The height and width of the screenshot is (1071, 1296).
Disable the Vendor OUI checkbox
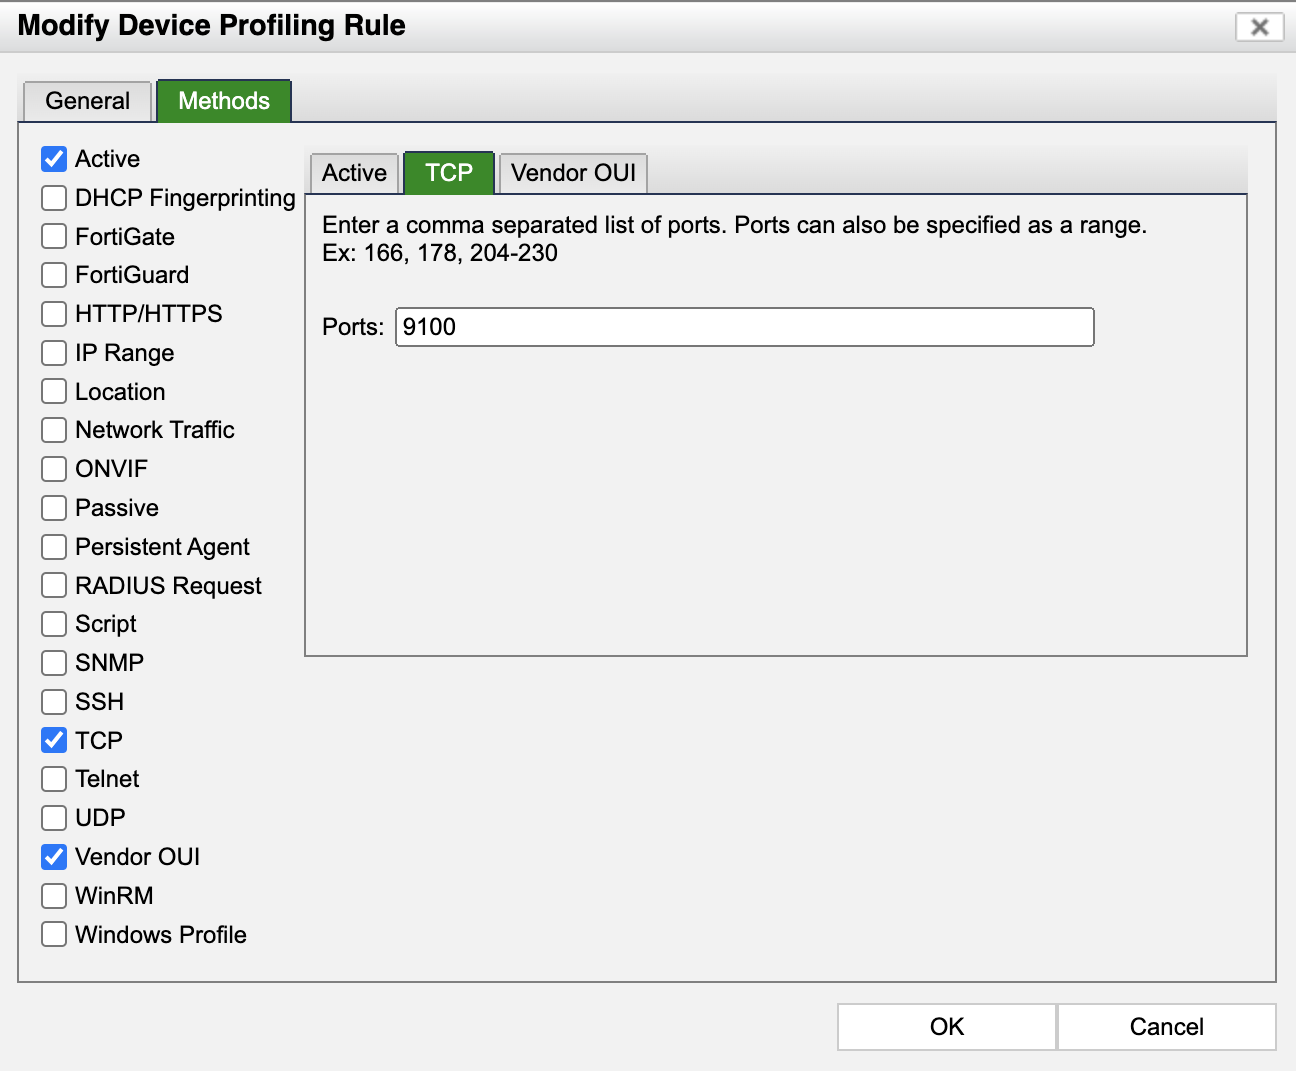pyautogui.click(x=54, y=856)
